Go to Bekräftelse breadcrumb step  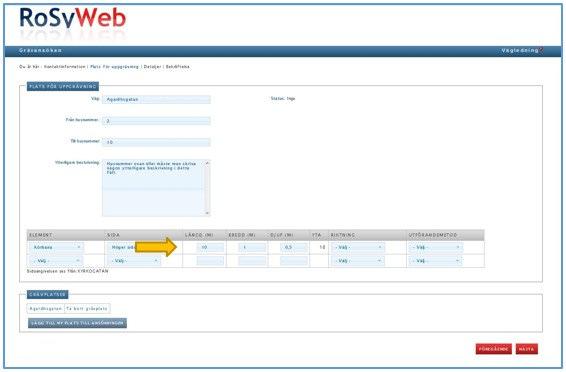pyautogui.click(x=178, y=67)
